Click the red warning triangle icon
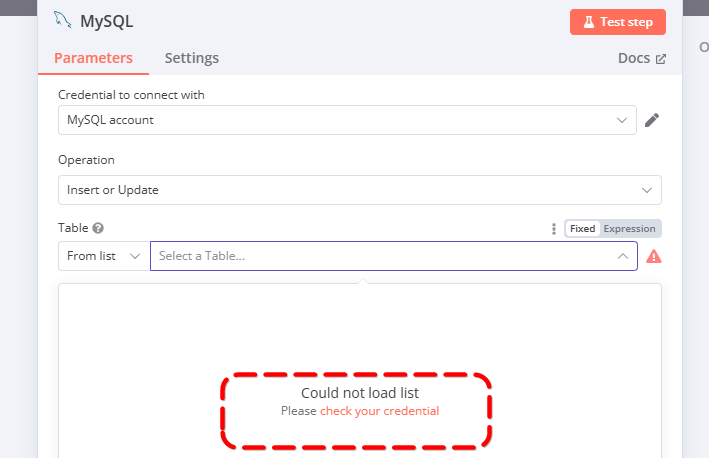Image resolution: width=709 pixels, height=458 pixels. pyautogui.click(x=653, y=256)
